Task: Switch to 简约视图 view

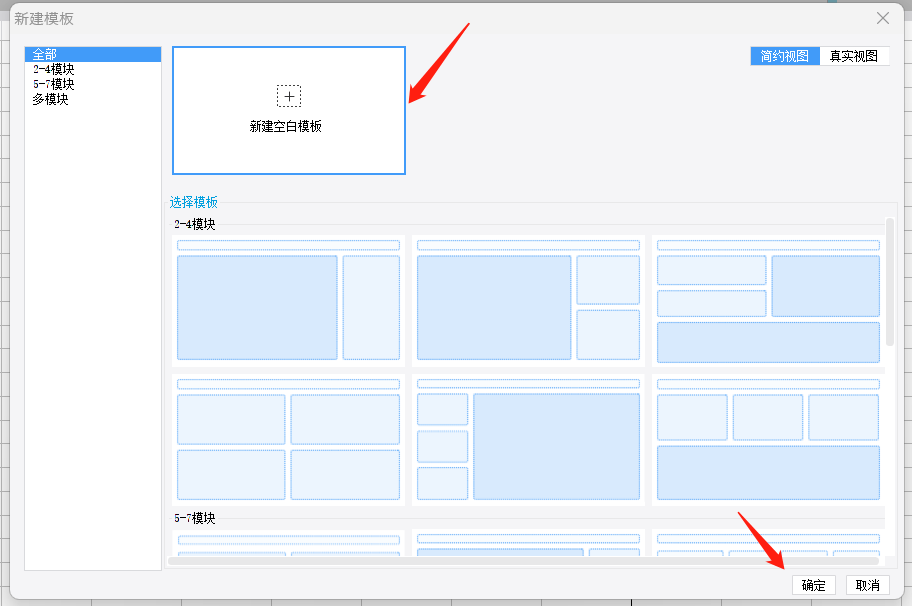Action: [785, 56]
